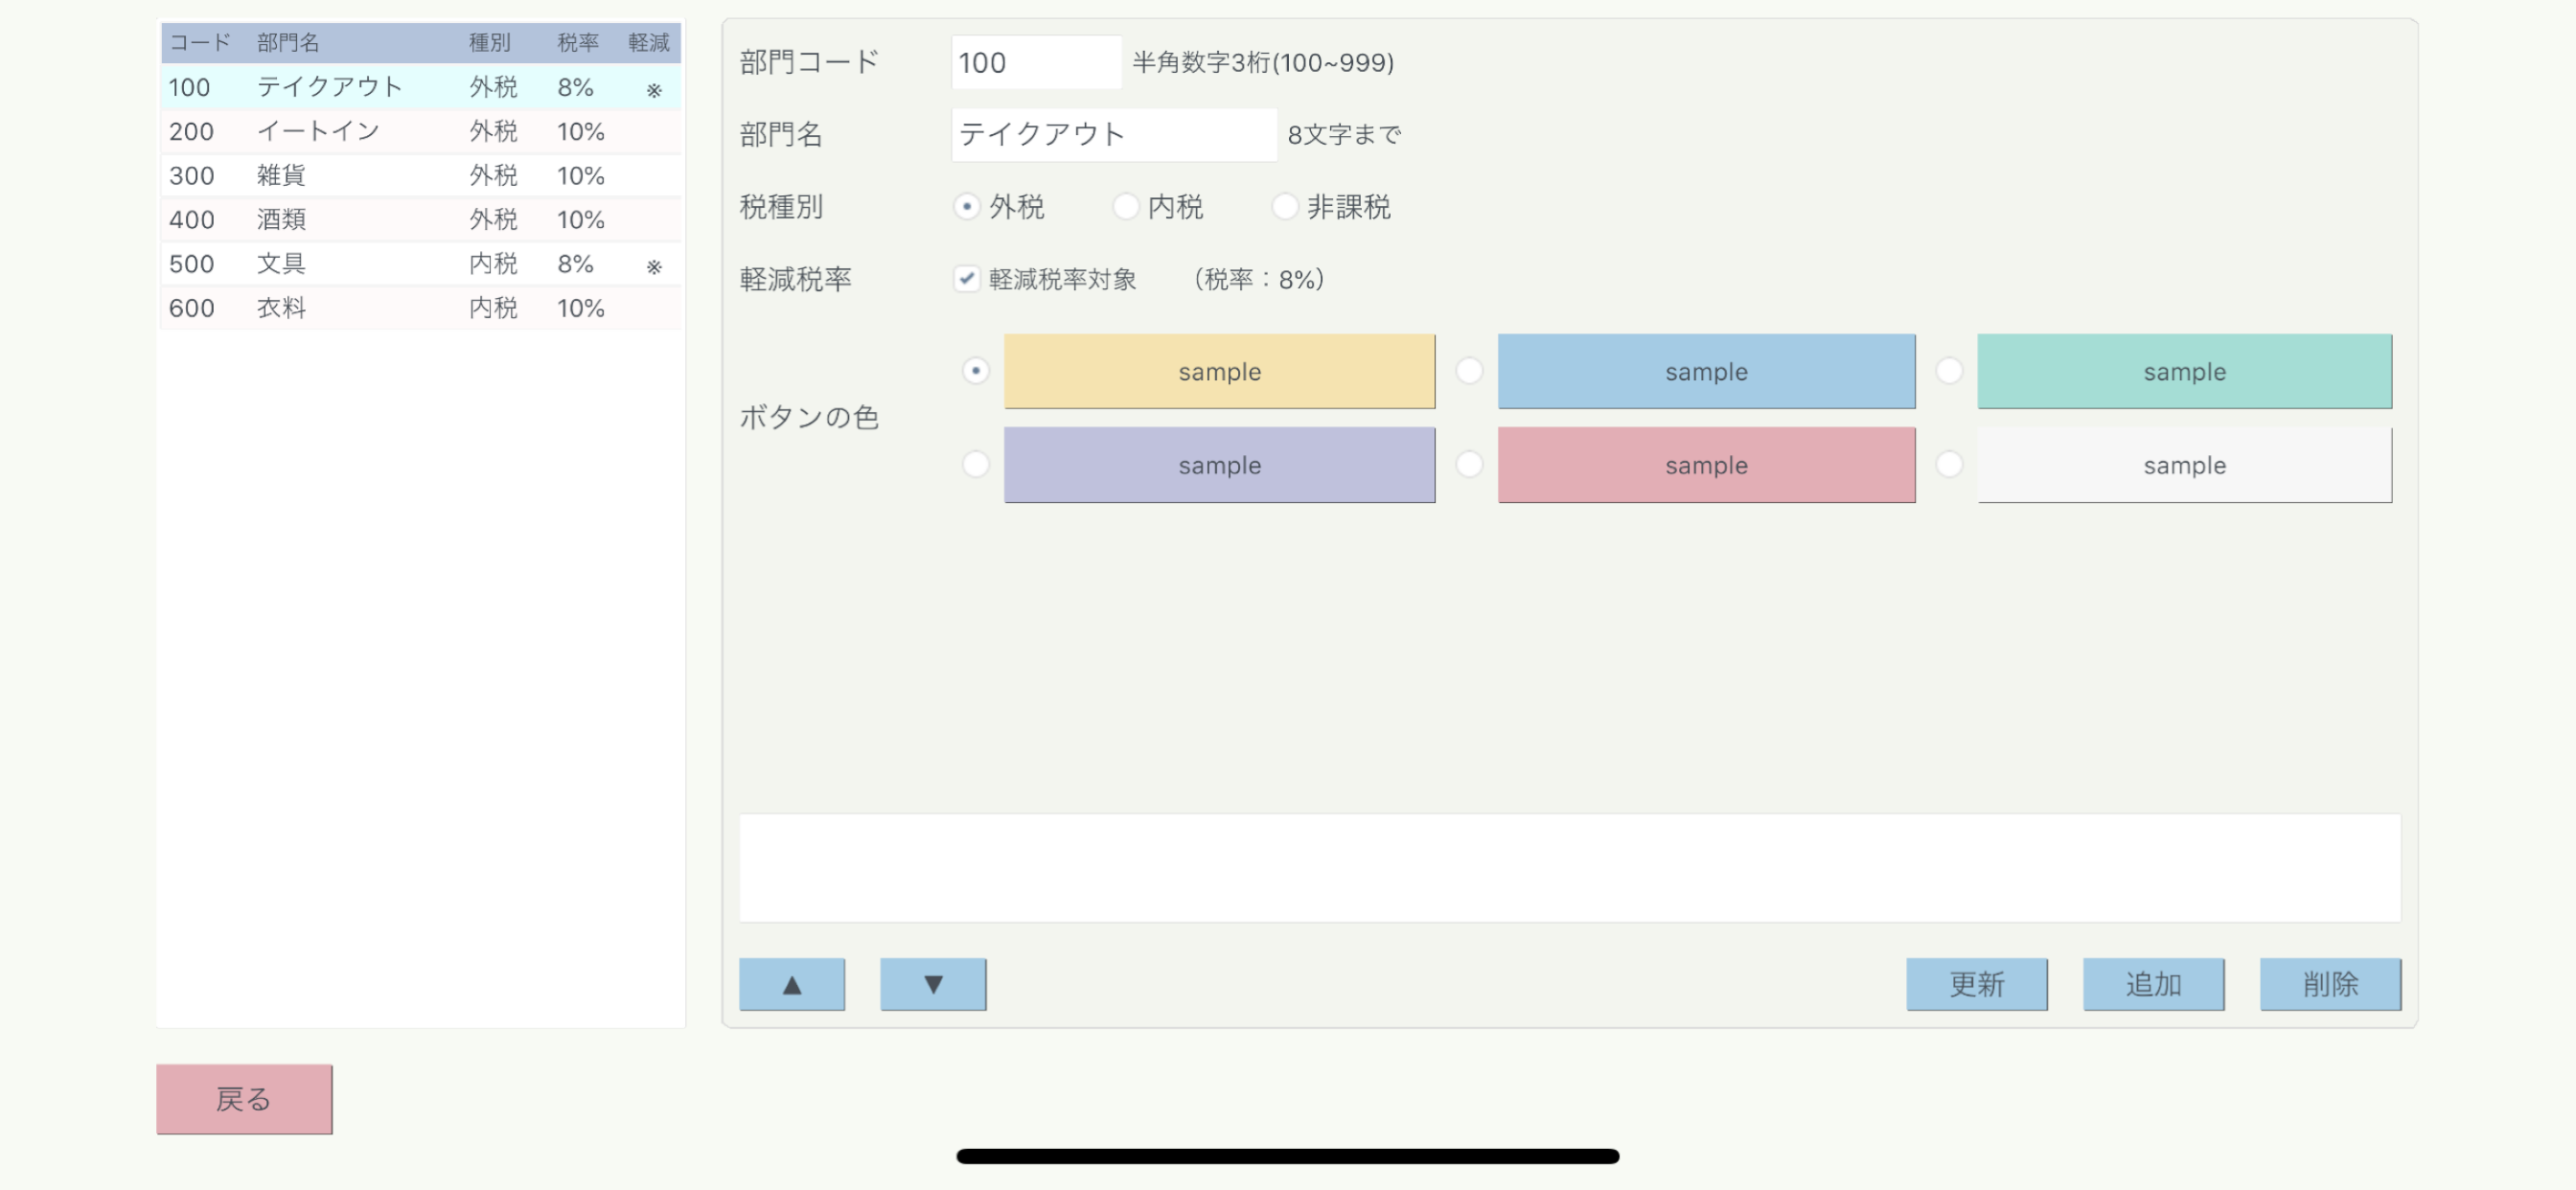This screenshot has width=2576, height=1190.
Task: Click the 軽減 column header
Action: [x=649, y=42]
